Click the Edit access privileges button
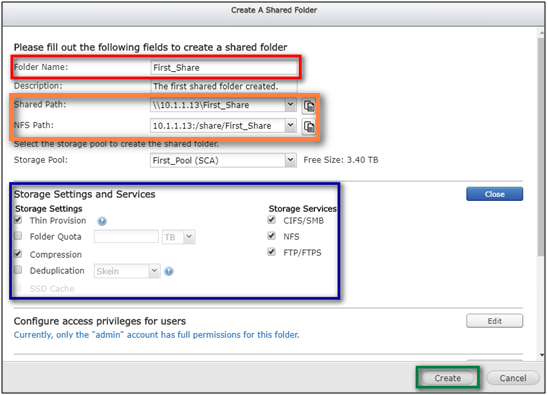 coord(495,321)
